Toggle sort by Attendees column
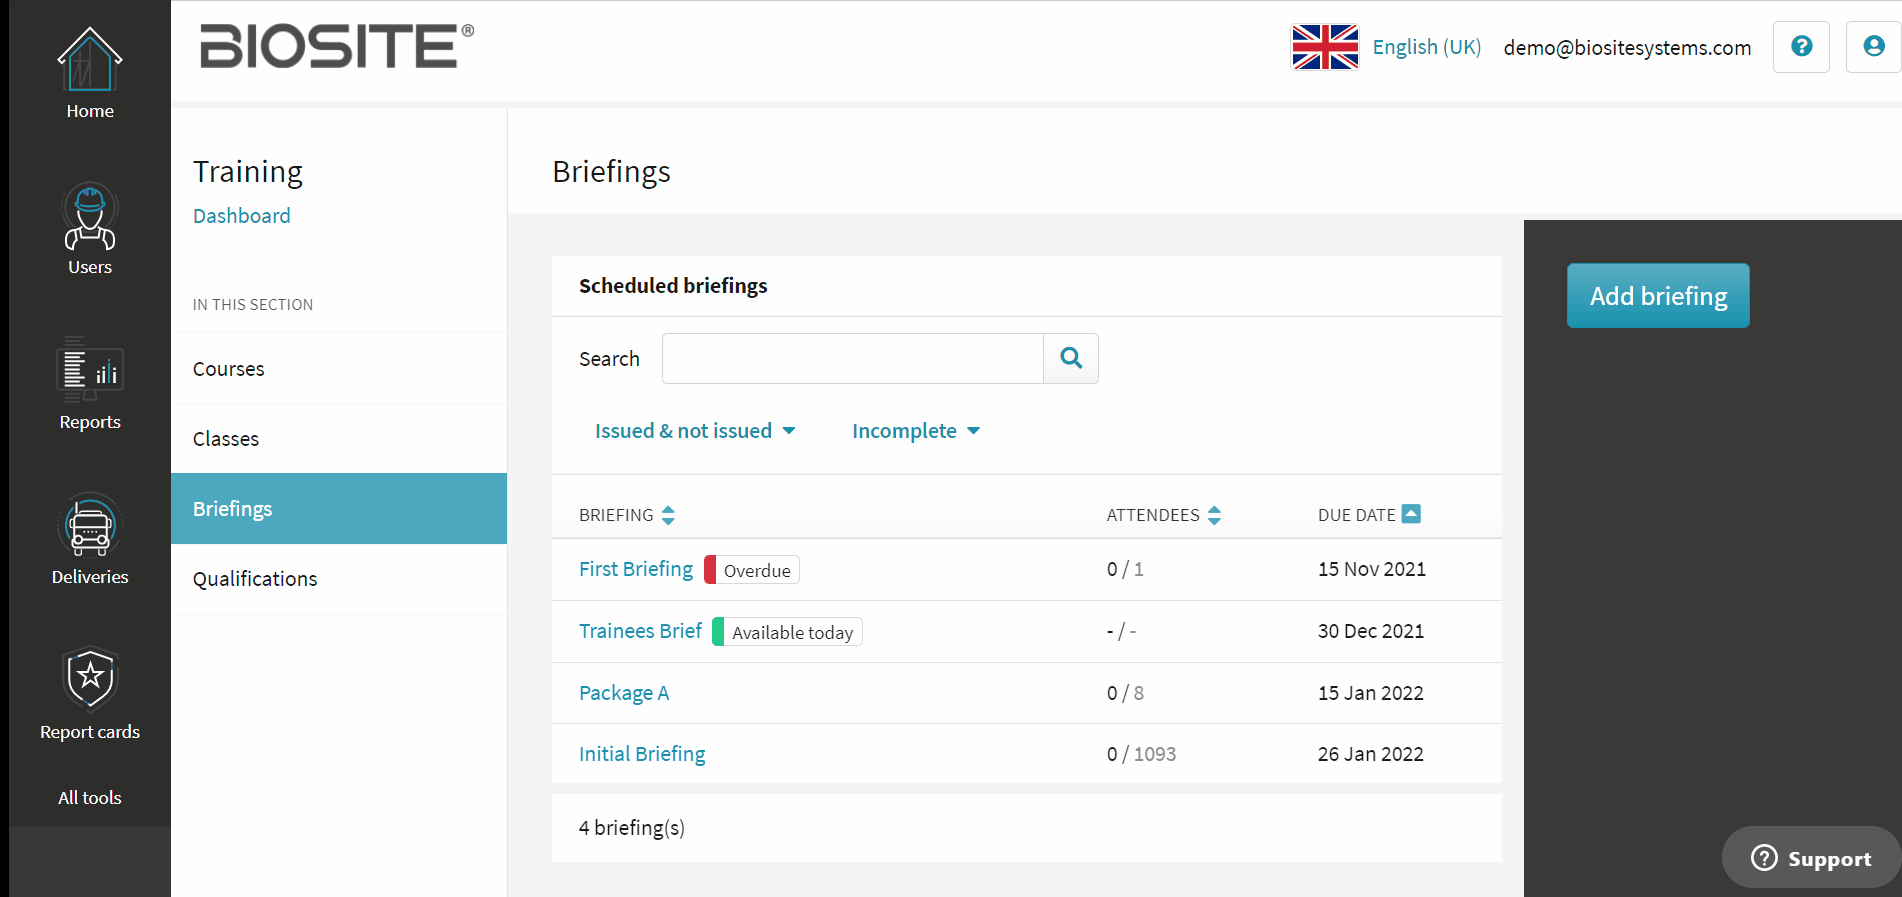Screen dimensions: 1902x897 point(1214,515)
